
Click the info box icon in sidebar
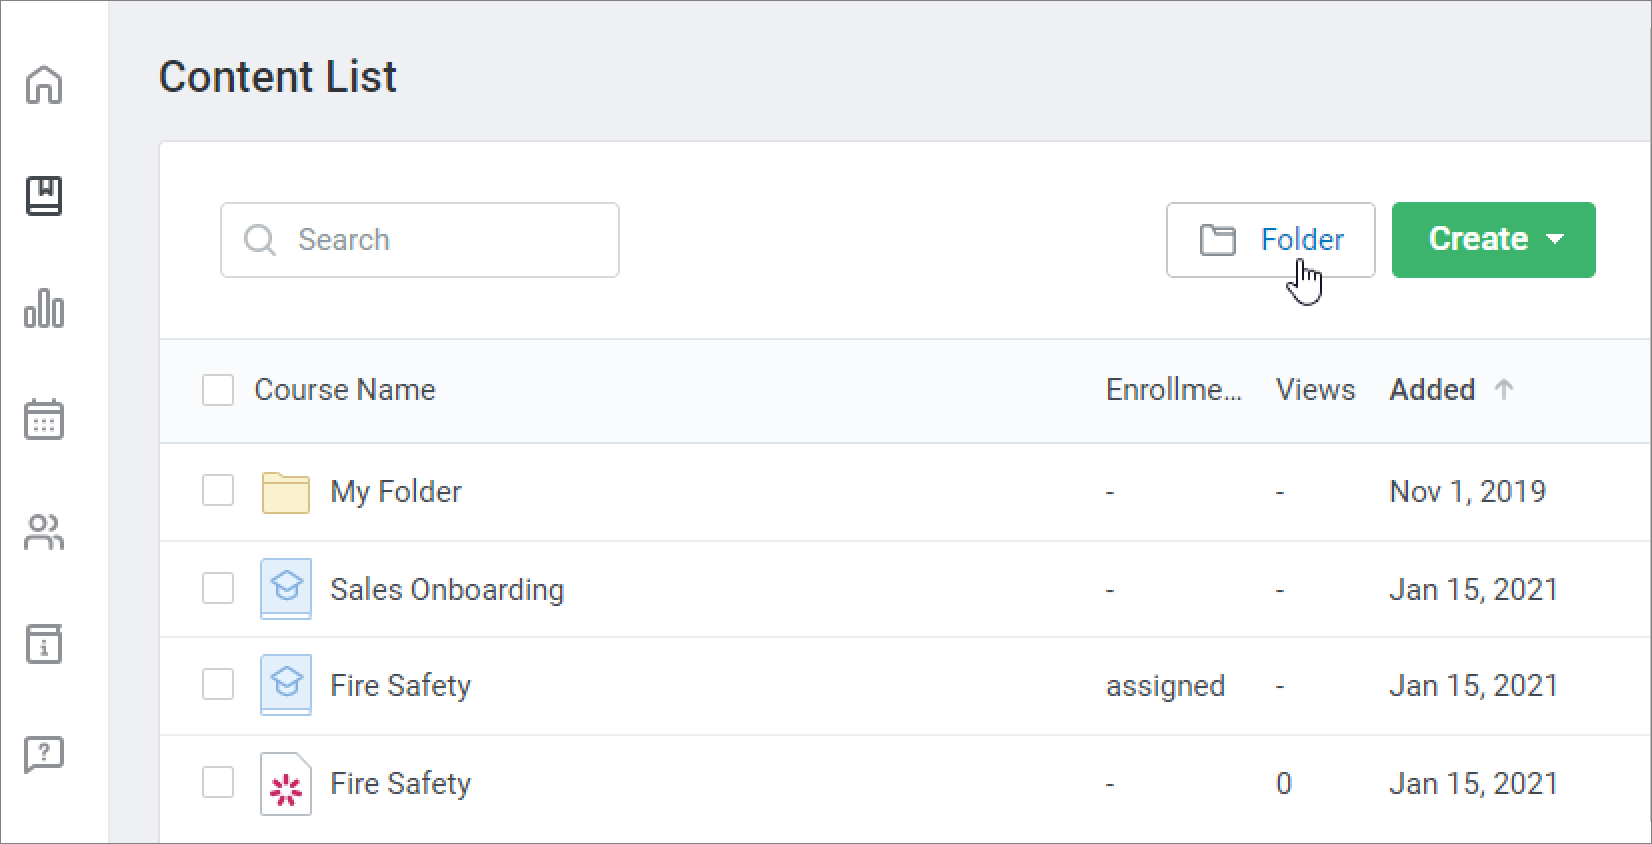(x=44, y=644)
